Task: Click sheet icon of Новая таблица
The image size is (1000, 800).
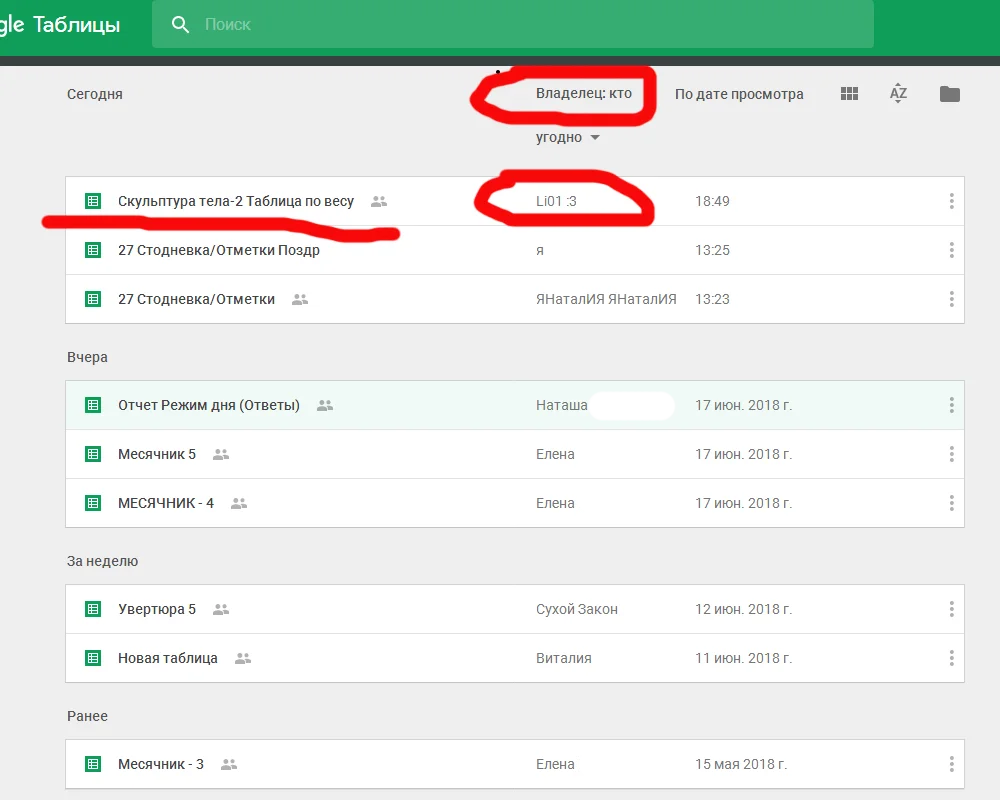Action: 93,658
